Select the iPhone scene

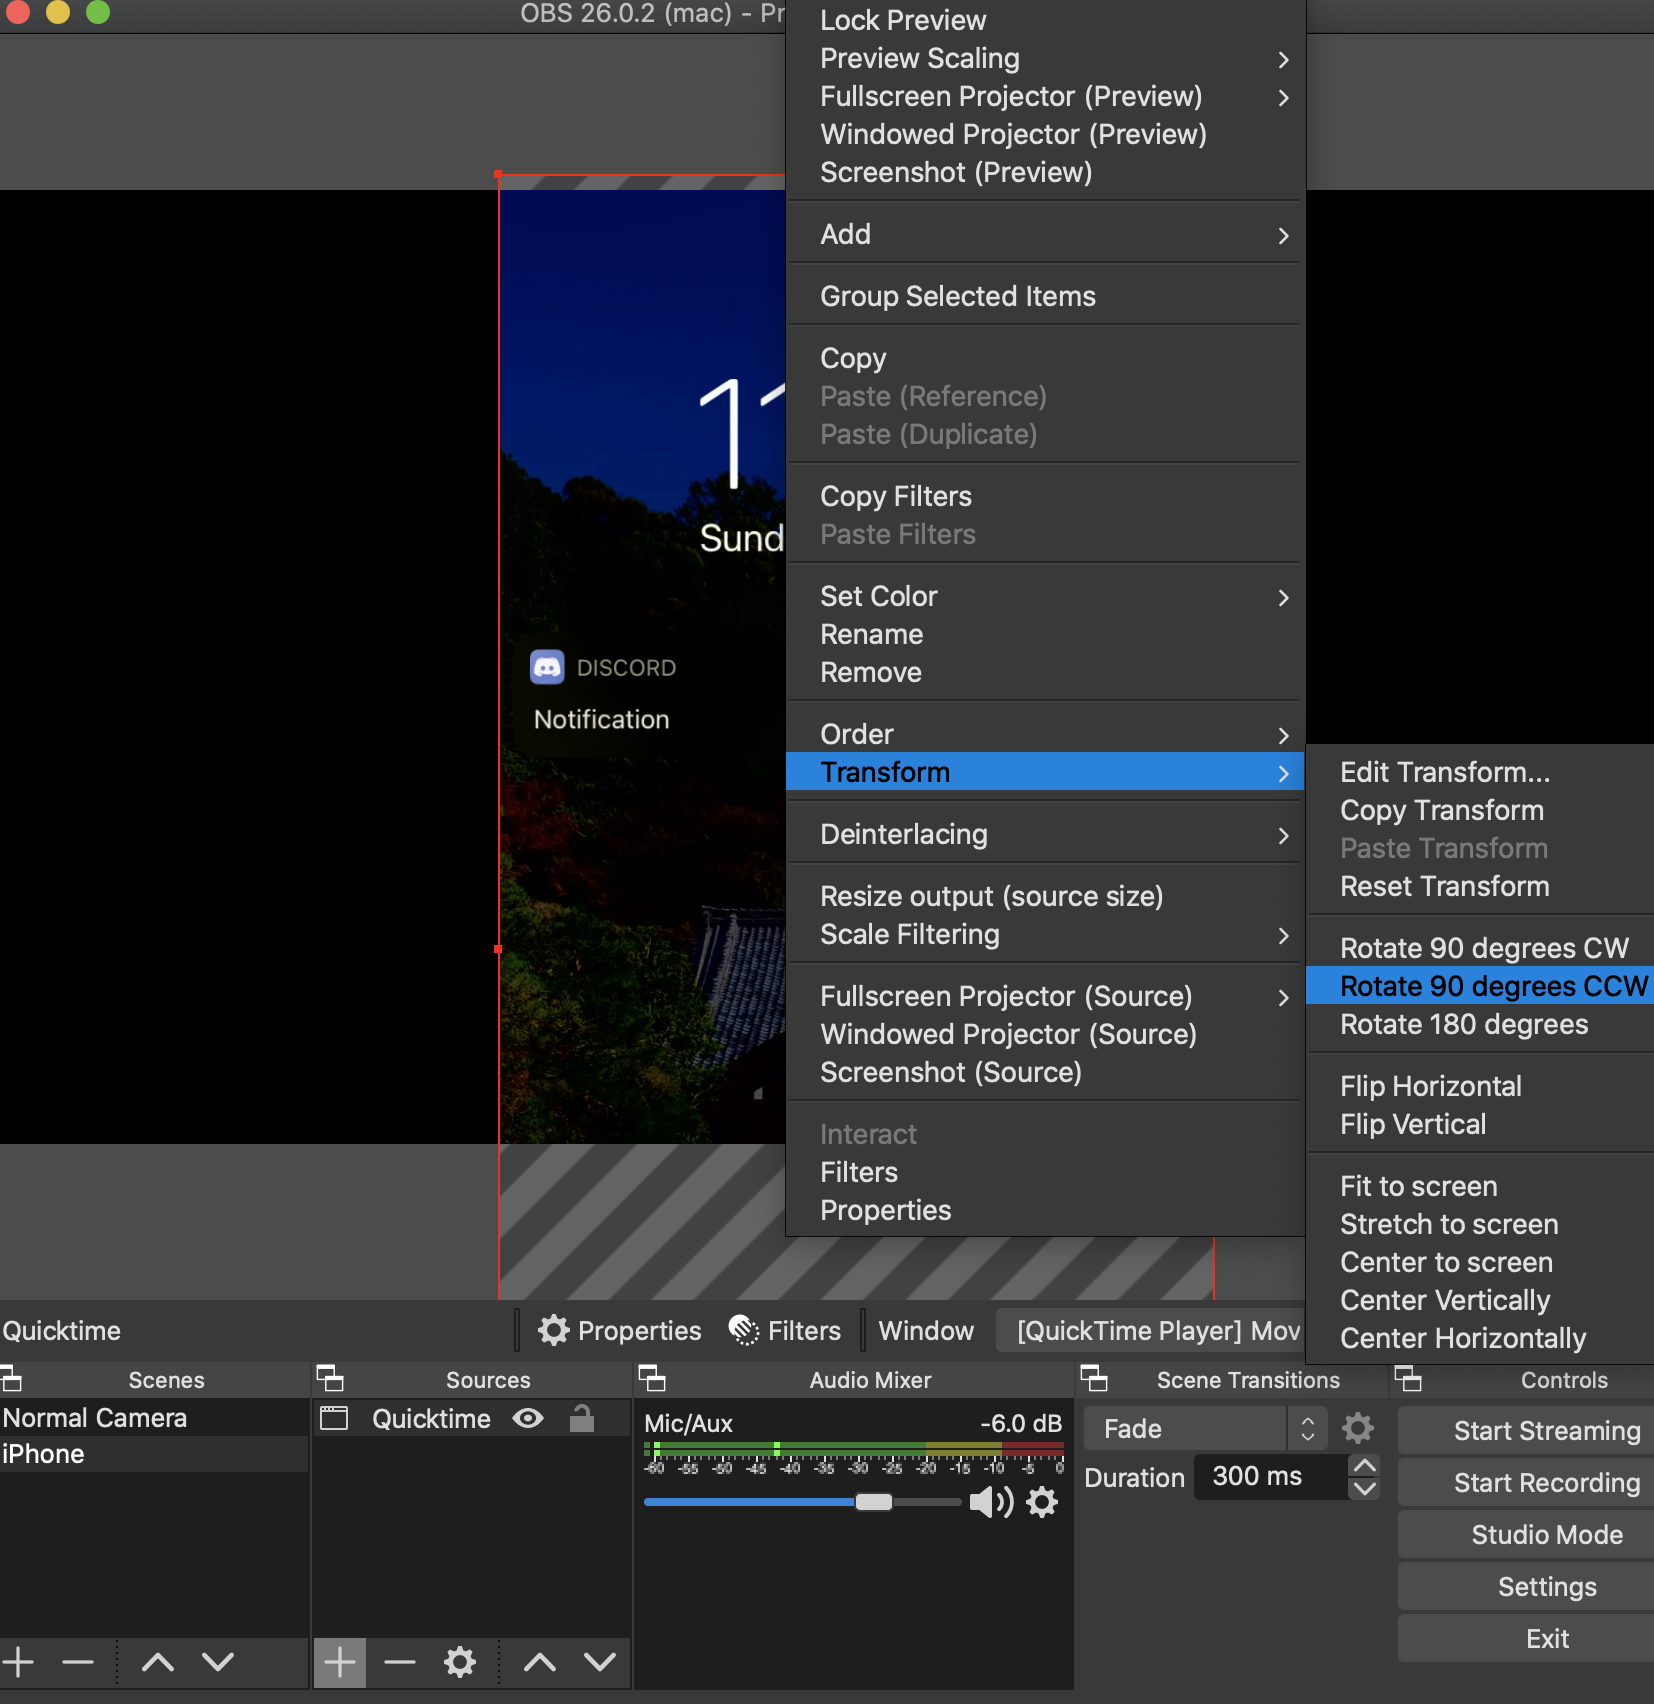pyautogui.click(x=154, y=1454)
